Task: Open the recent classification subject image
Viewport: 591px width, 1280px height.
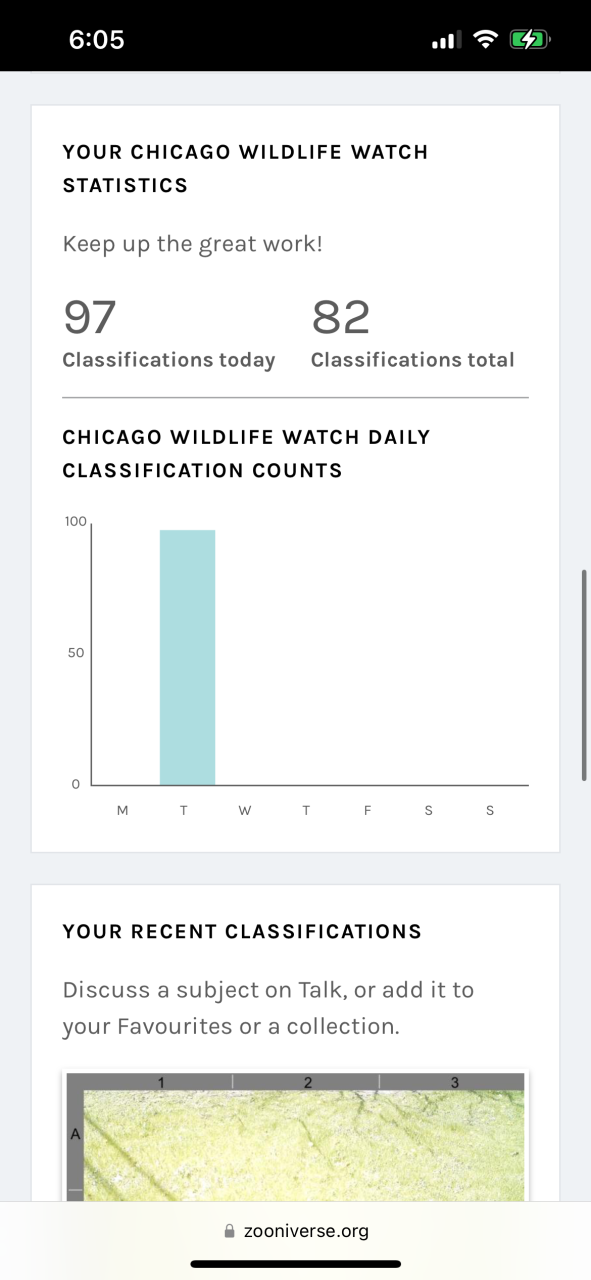Action: click(295, 1137)
